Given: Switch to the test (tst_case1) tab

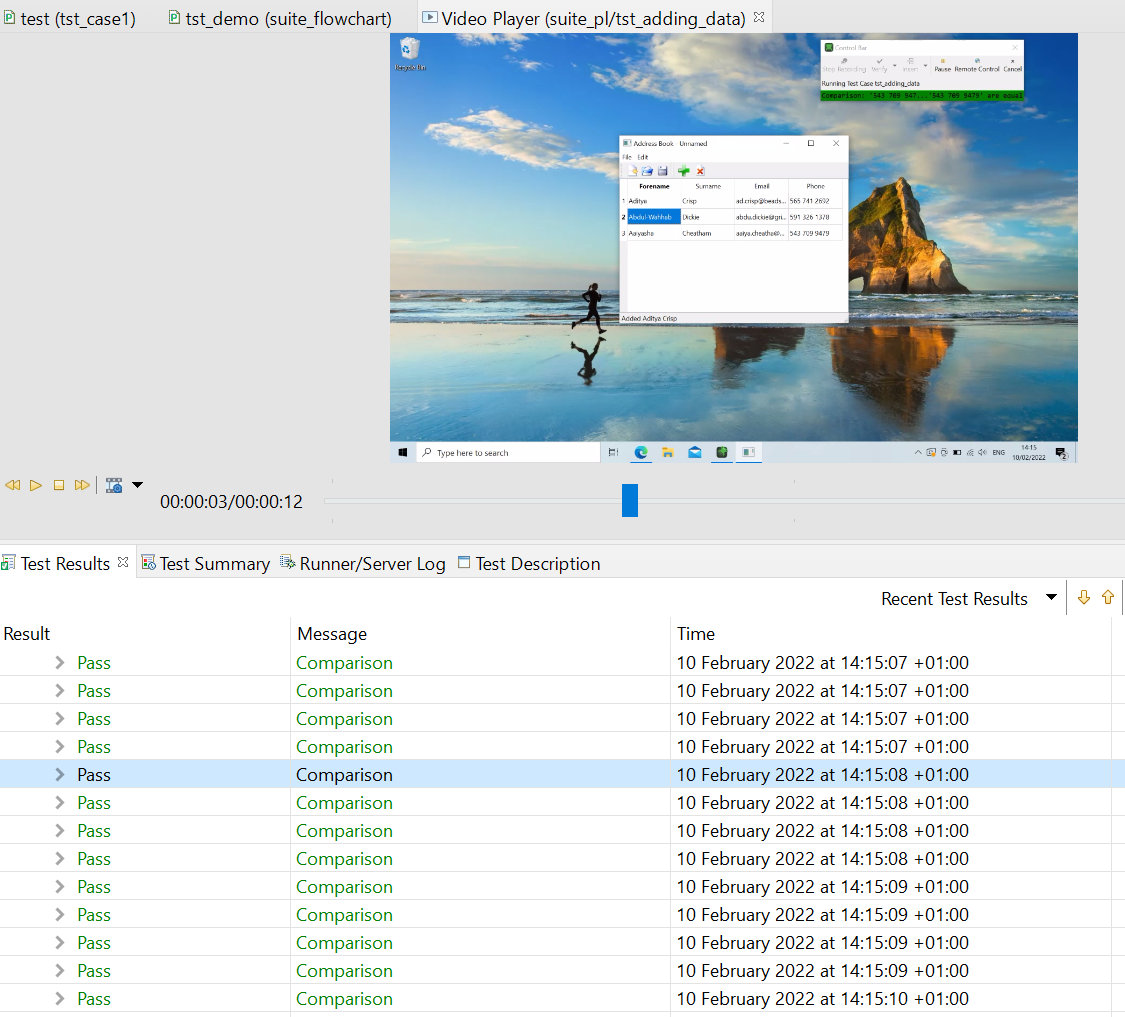Looking at the screenshot, I should point(69,19).
